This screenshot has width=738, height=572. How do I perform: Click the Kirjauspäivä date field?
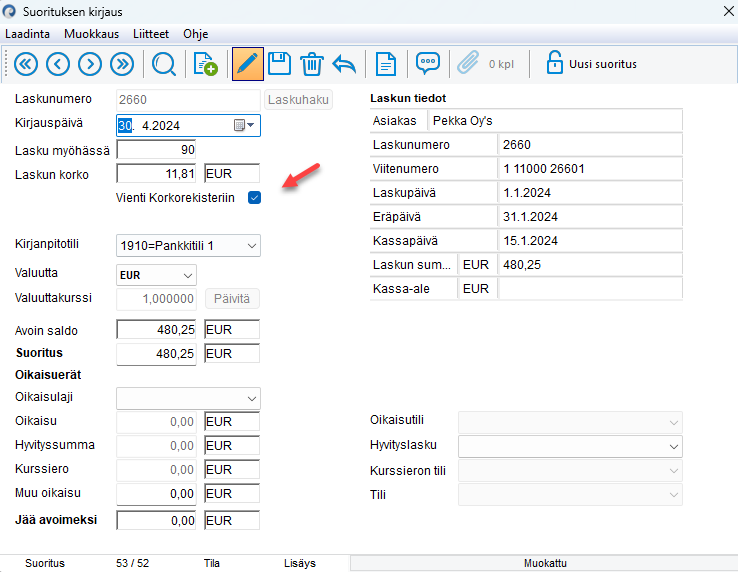pyautogui.click(x=188, y=125)
